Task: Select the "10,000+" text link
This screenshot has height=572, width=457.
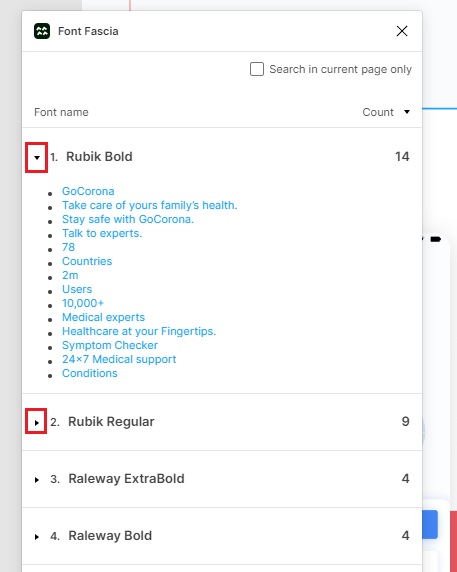Action: (83, 303)
